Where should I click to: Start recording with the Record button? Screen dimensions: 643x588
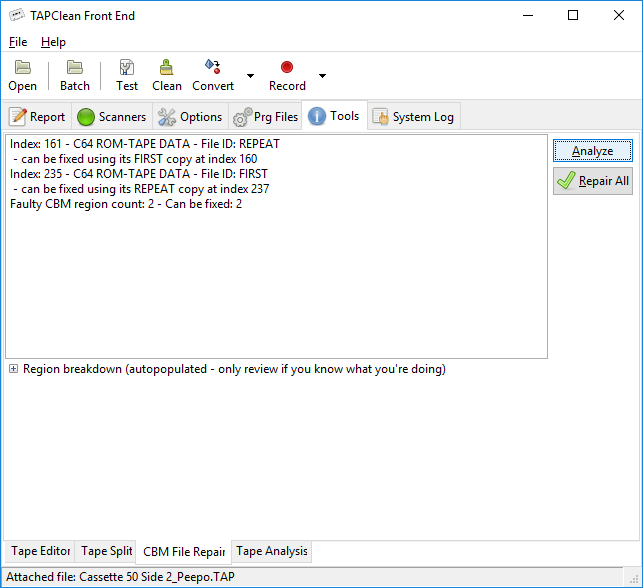(287, 76)
